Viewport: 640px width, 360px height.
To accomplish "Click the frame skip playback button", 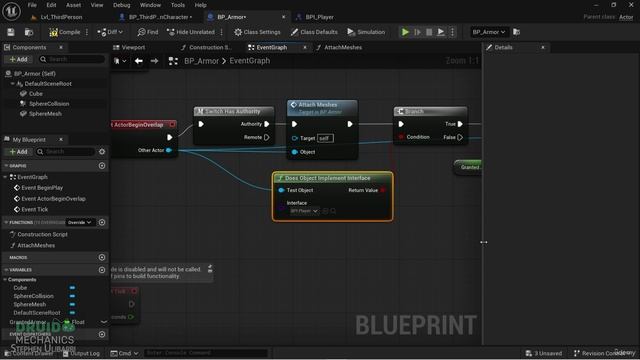I will click(x=417, y=32).
